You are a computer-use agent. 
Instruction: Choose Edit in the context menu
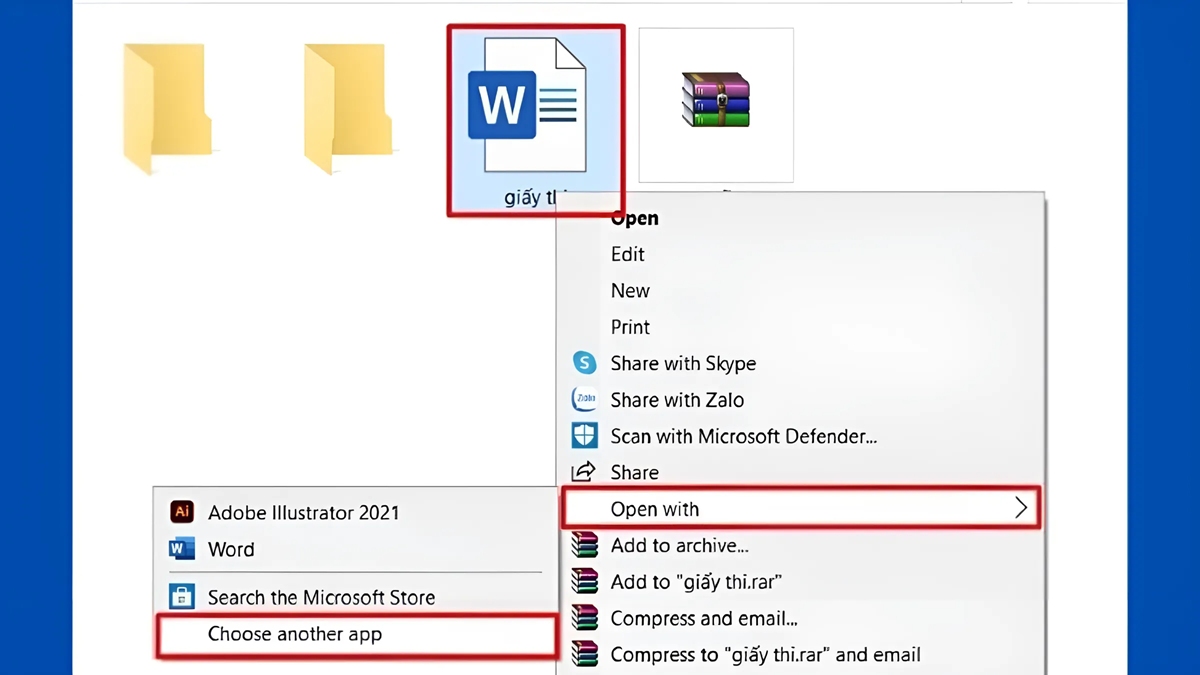pos(627,254)
